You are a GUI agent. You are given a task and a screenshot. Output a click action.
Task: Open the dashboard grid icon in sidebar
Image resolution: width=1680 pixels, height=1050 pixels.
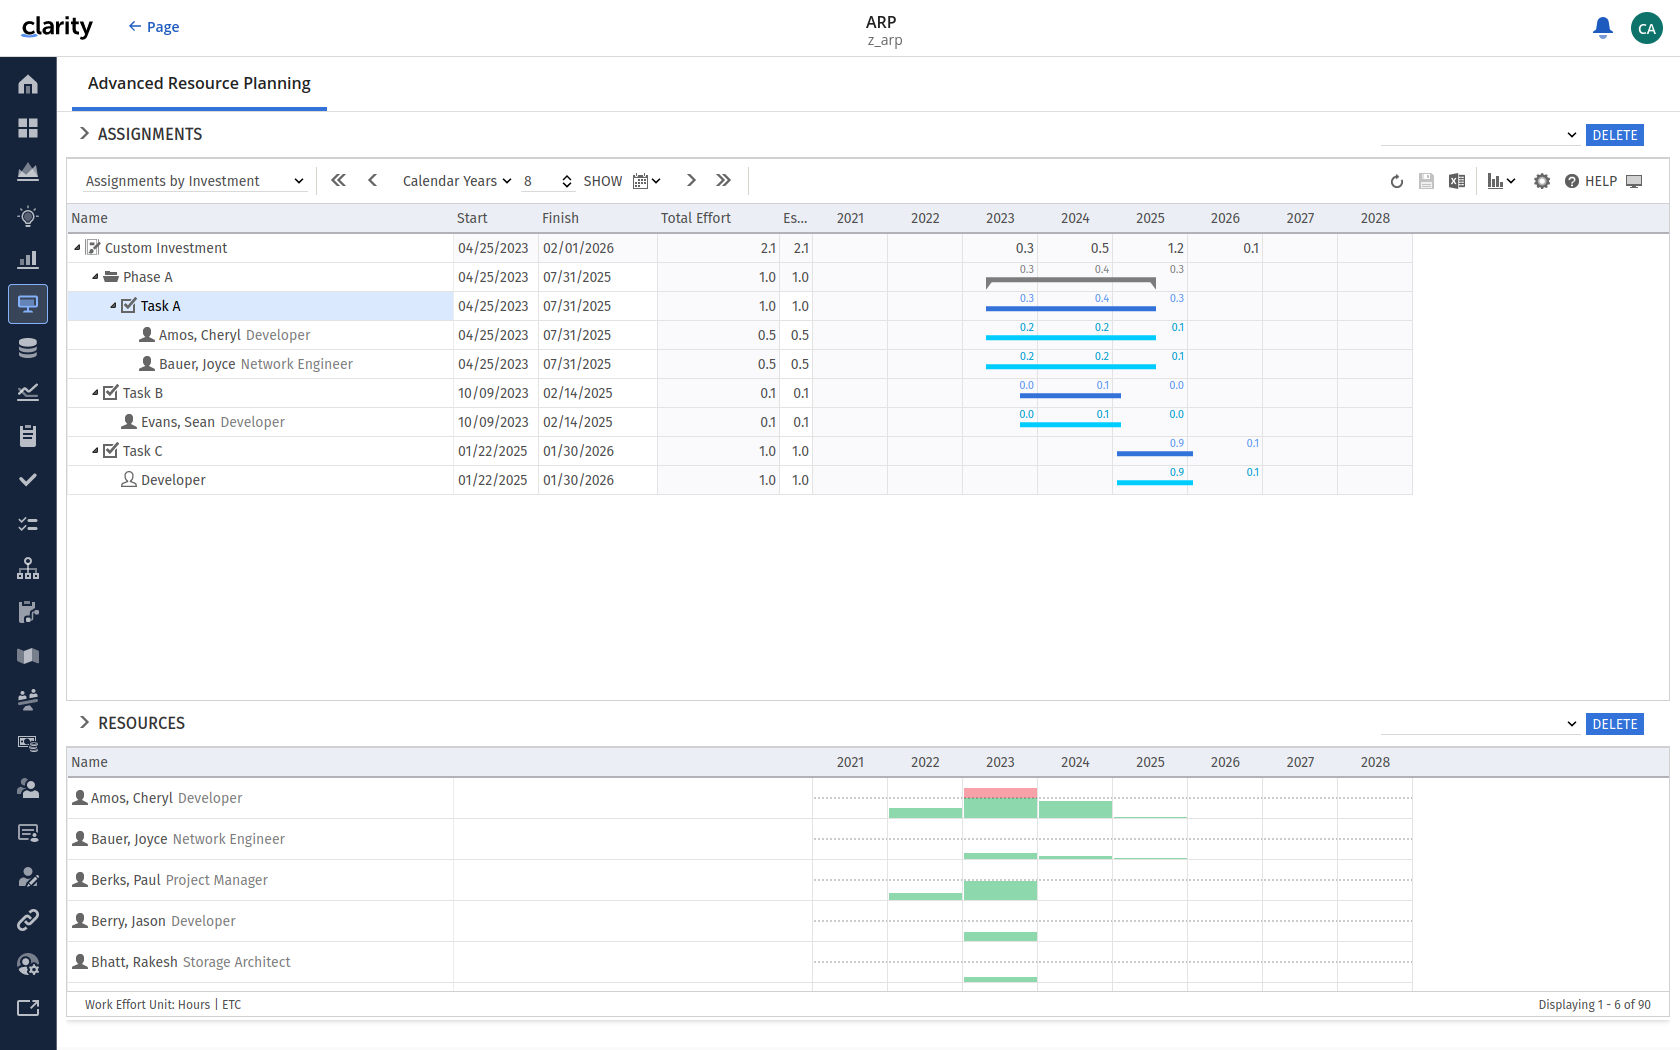28,128
